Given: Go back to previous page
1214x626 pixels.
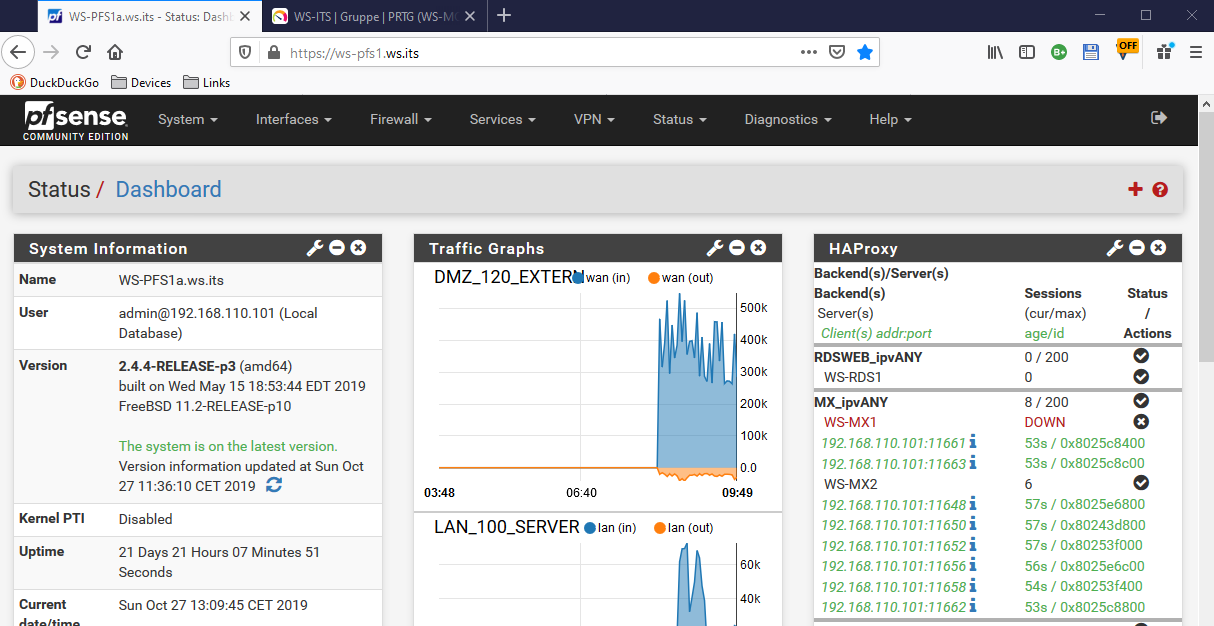Looking at the screenshot, I should (19, 52).
